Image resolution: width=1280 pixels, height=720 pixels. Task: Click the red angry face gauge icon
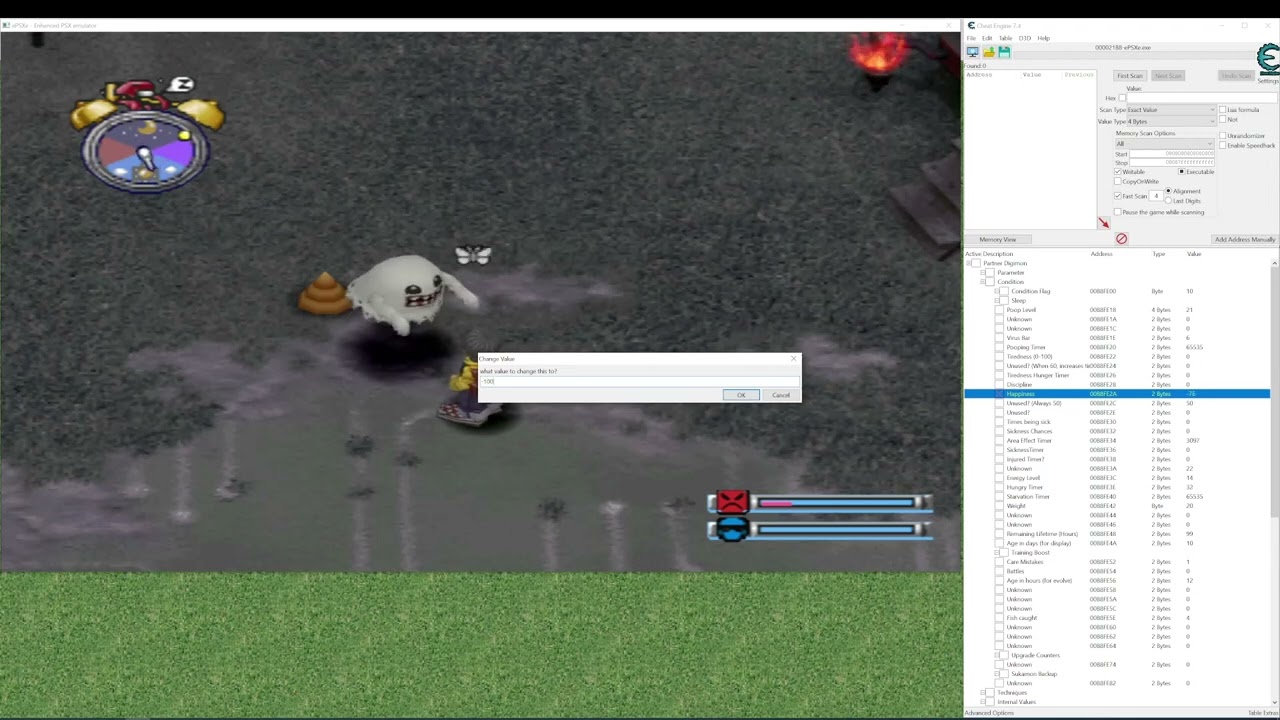click(733, 502)
